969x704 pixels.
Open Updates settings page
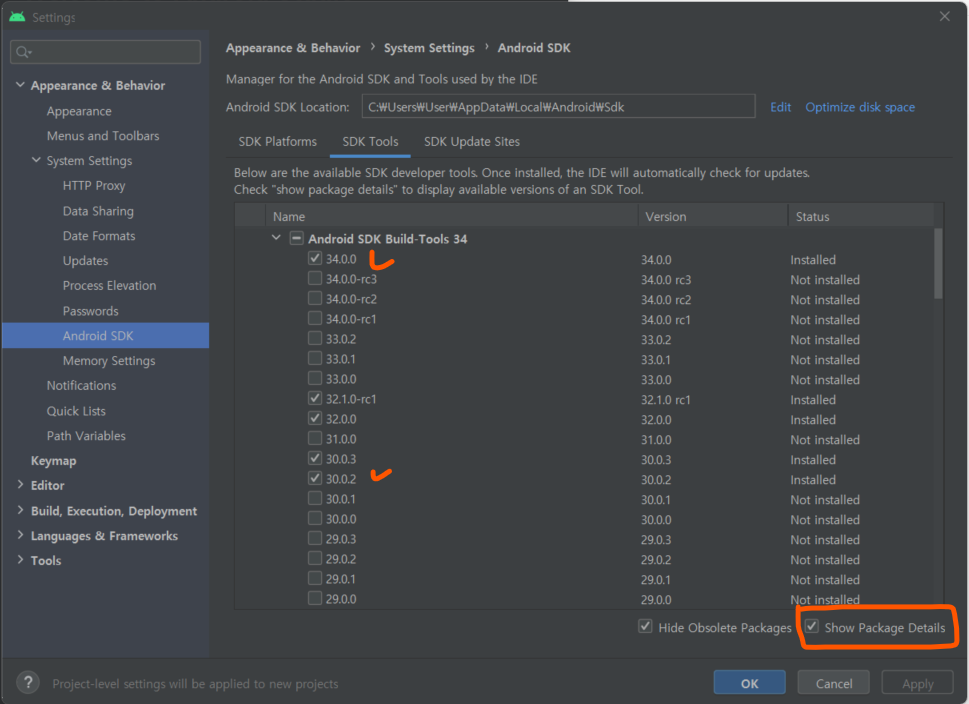click(85, 261)
